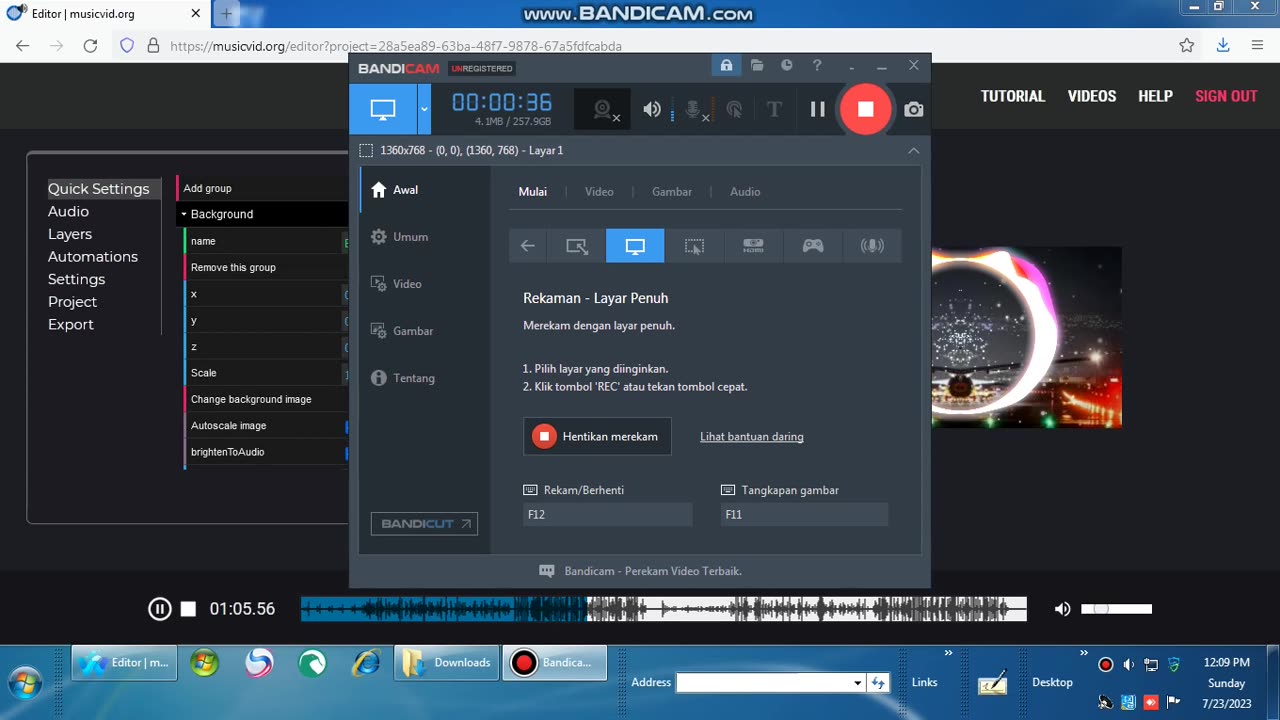Seek in the audio waveform timeline
The height and width of the screenshot is (720, 1280).
click(664, 609)
